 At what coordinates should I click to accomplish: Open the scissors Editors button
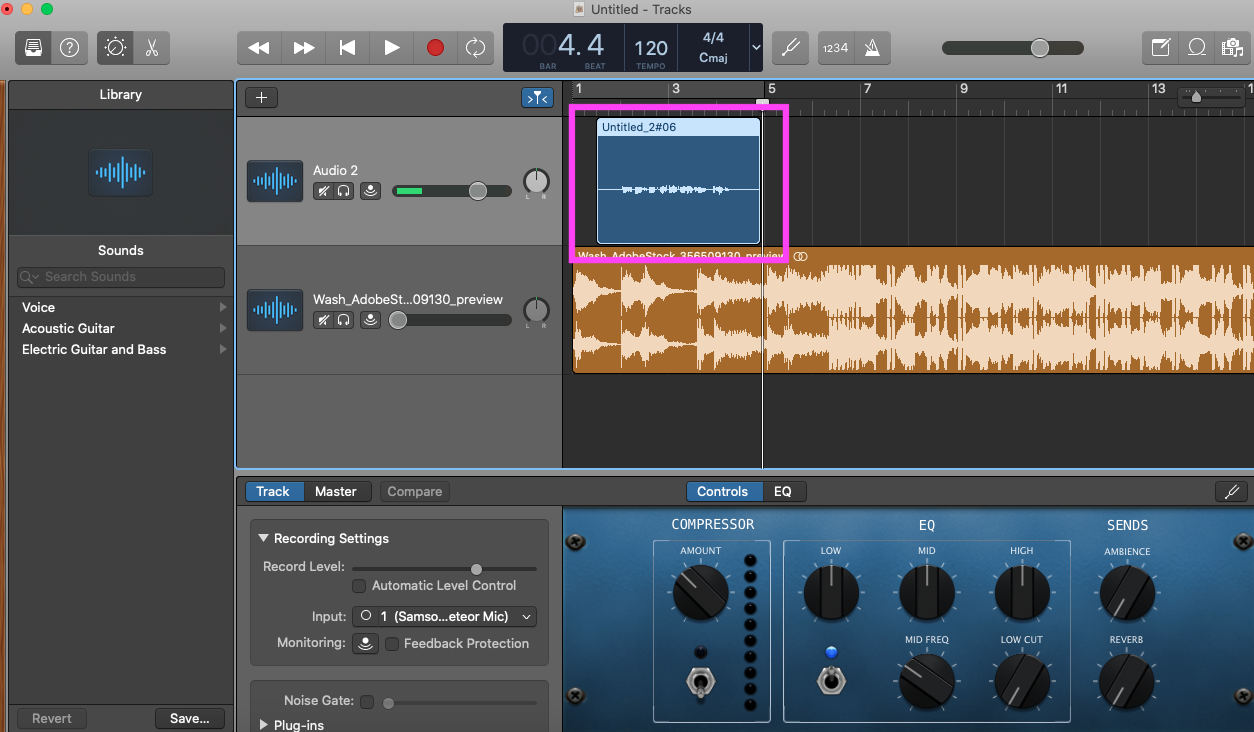pos(151,47)
